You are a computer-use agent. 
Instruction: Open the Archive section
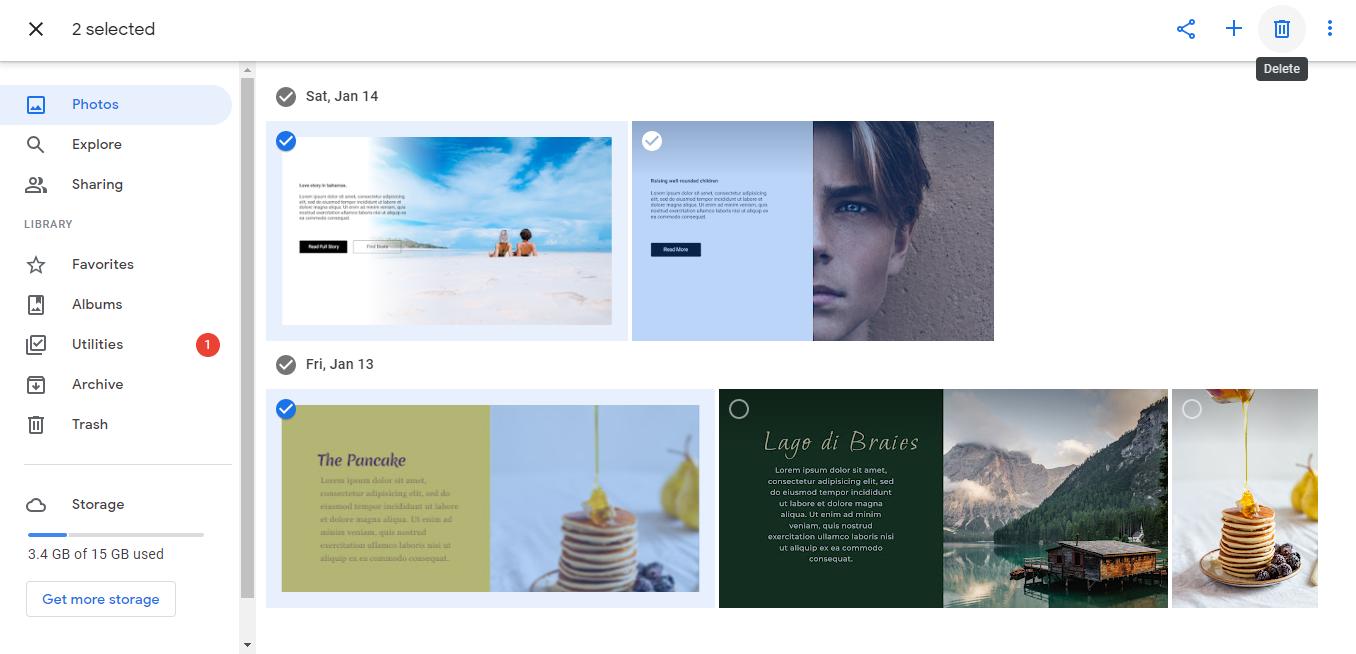[x=97, y=385]
